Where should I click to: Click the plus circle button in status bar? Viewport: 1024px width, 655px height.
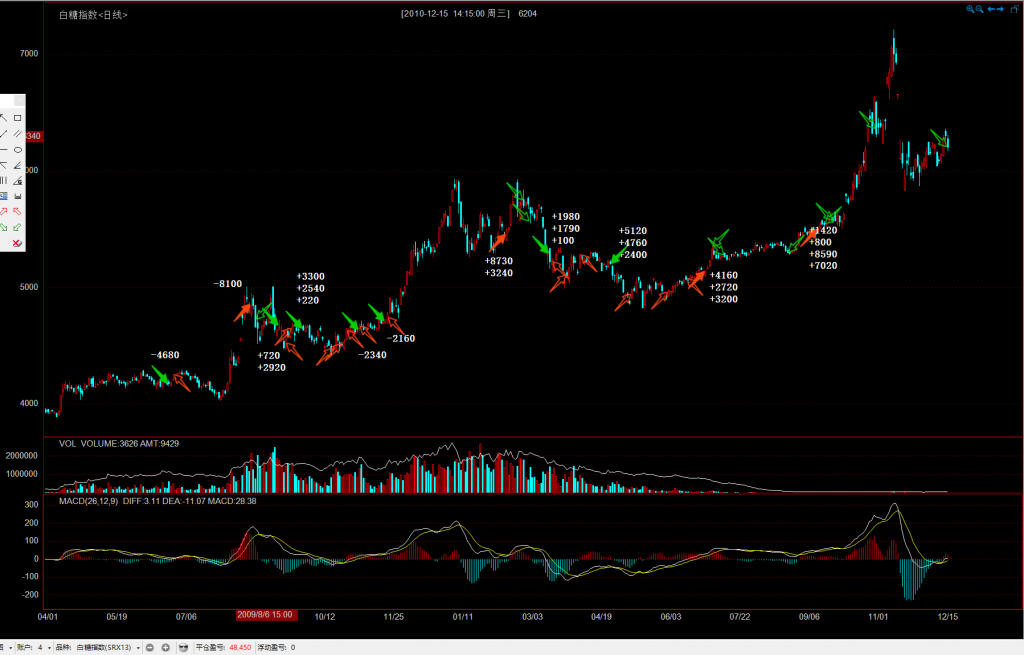[166, 648]
